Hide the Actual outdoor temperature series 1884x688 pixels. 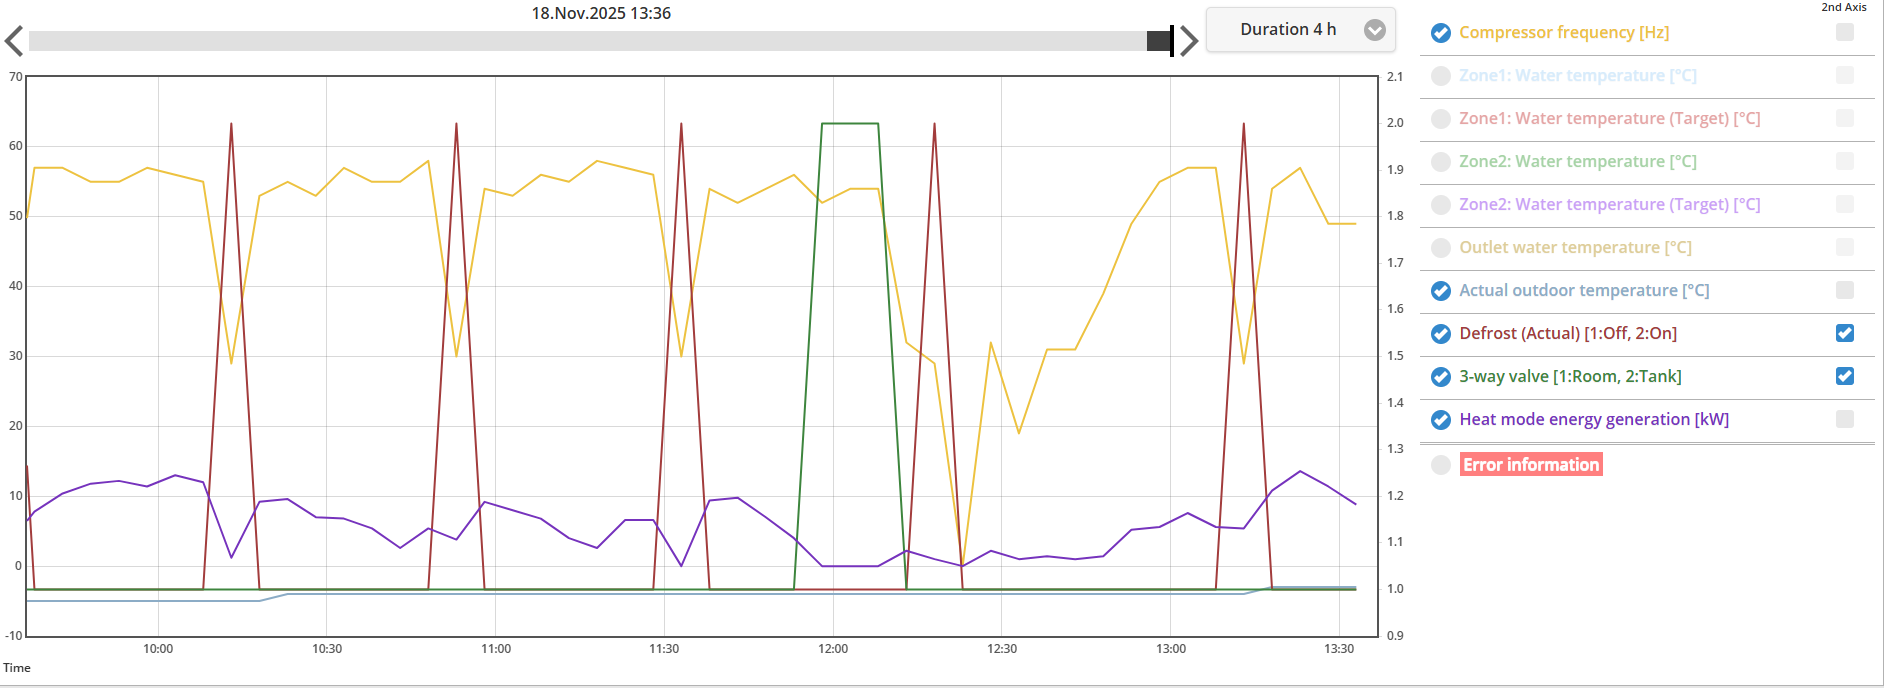(1441, 291)
